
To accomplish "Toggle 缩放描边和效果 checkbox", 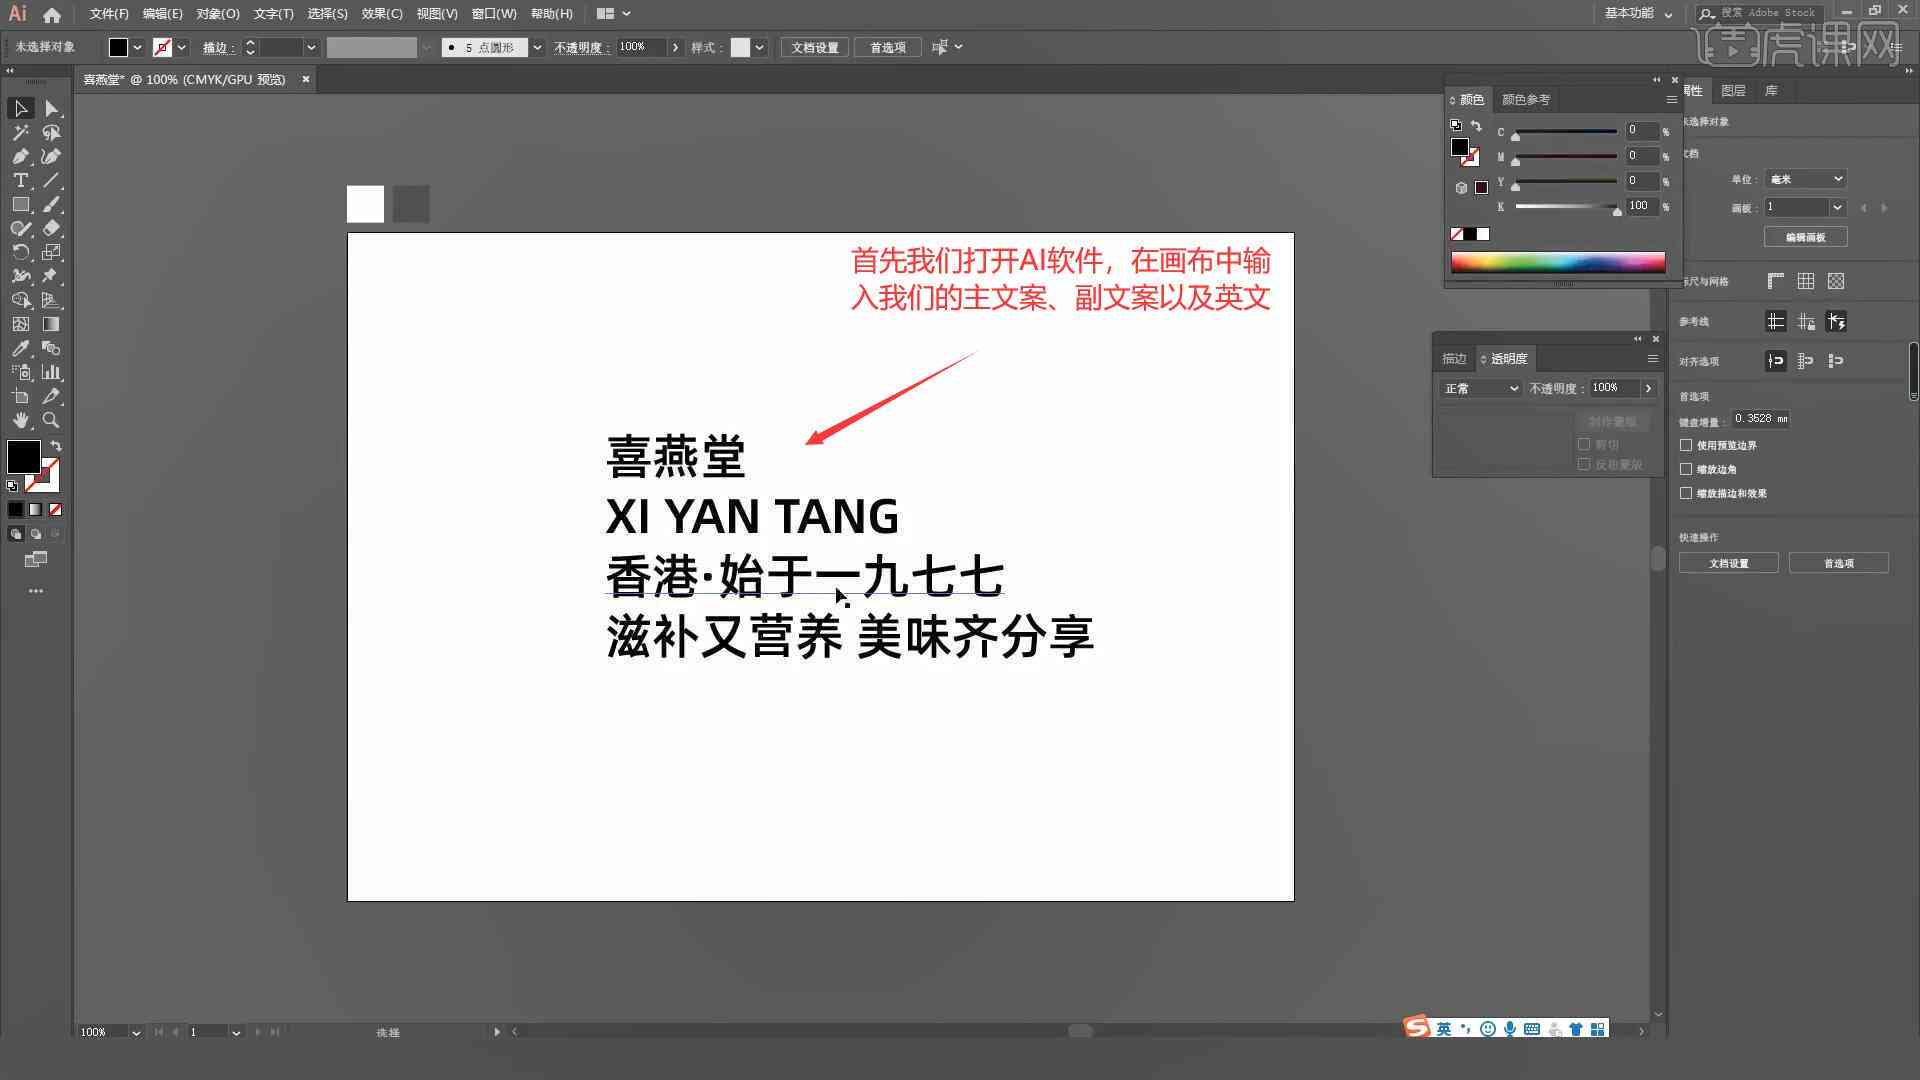I will click(1687, 492).
